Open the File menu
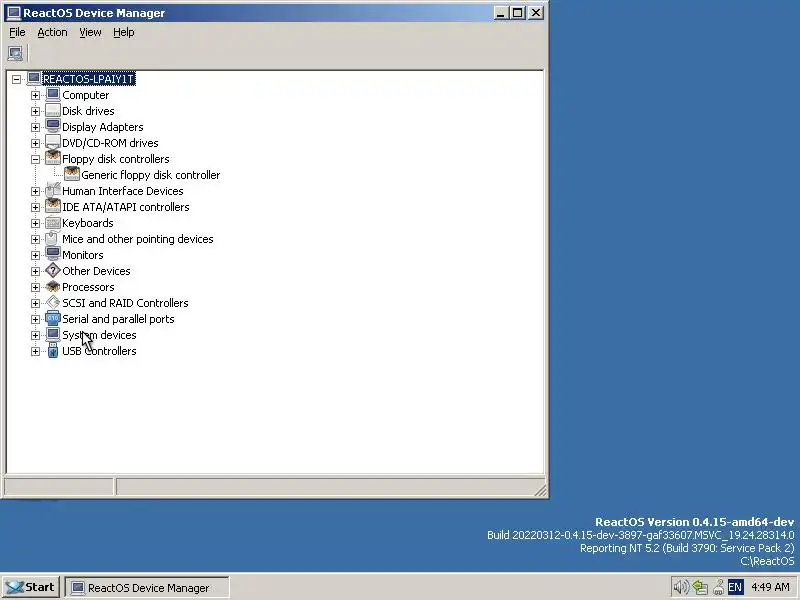Screen dimensions: 800x600 pyautogui.click(x=17, y=32)
